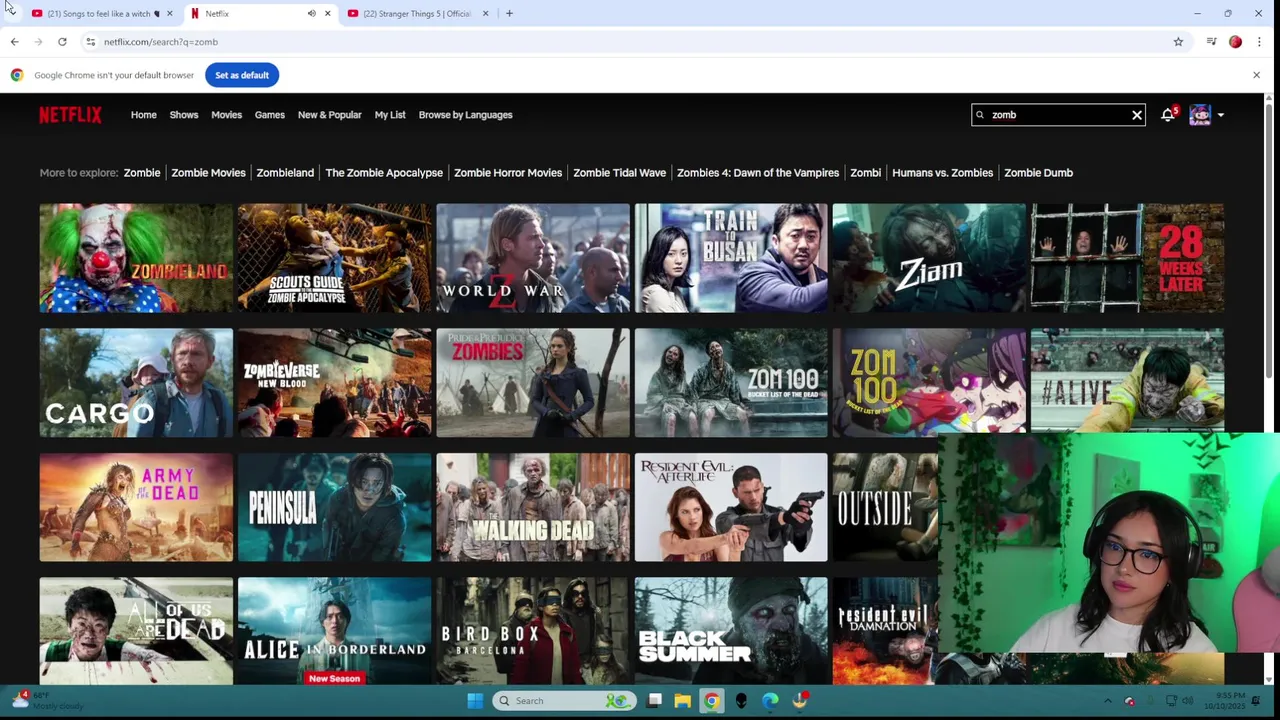Open Alice in Borderland thumbnail

pyautogui.click(x=334, y=631)
